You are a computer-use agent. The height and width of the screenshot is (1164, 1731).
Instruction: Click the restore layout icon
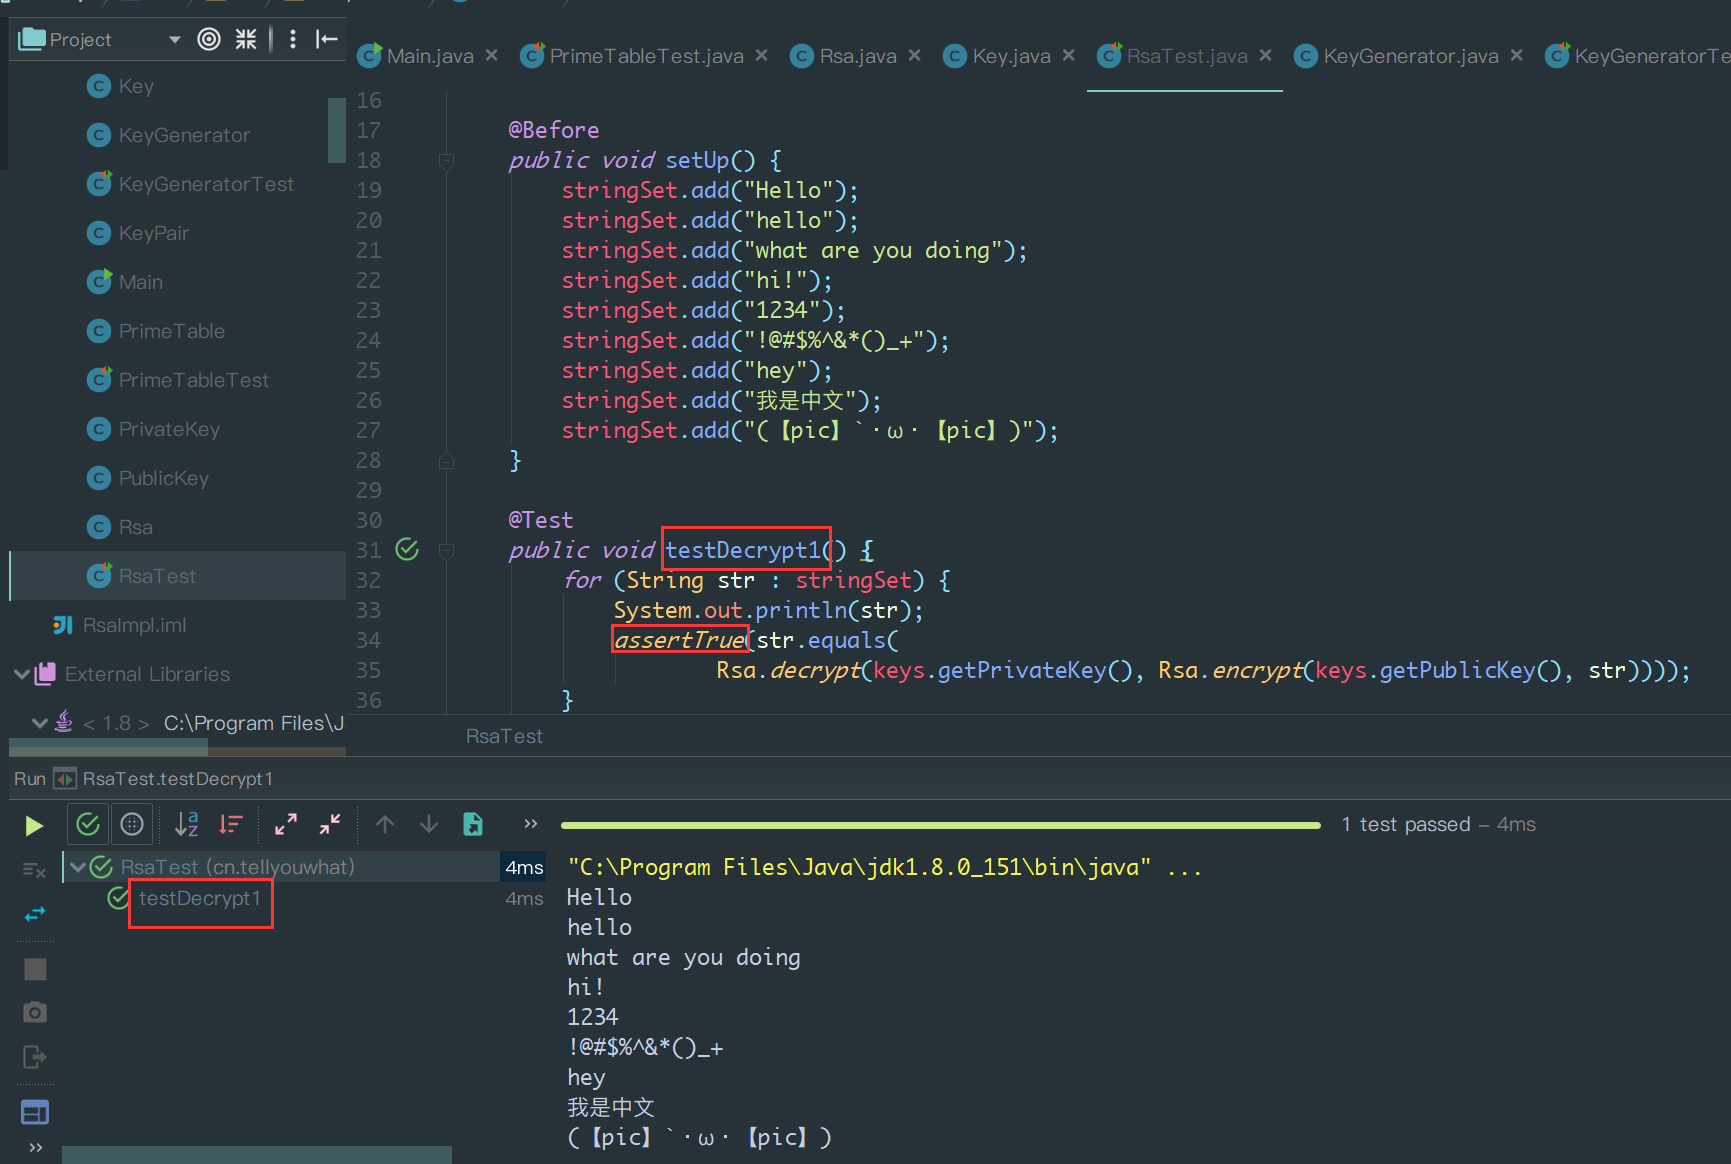point(35,1111)
